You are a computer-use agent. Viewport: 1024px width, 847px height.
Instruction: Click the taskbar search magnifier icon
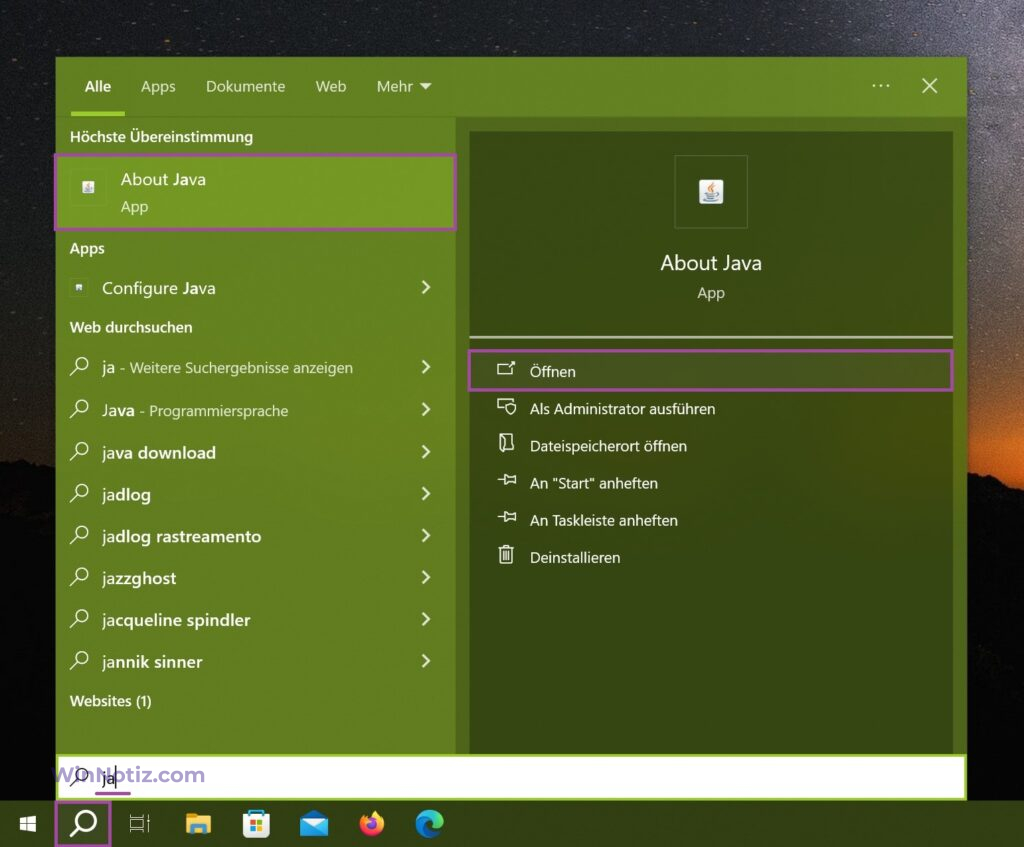click(84, 824)
